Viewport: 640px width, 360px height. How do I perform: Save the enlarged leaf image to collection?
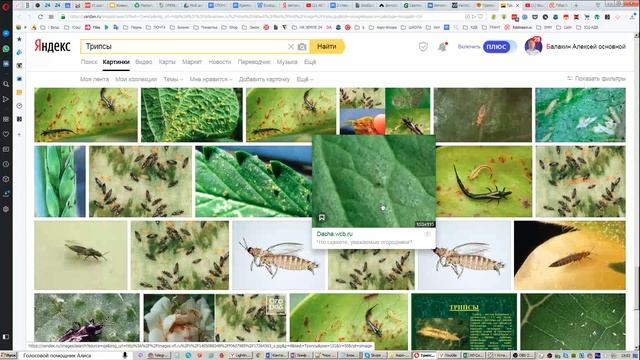[322, 218]
